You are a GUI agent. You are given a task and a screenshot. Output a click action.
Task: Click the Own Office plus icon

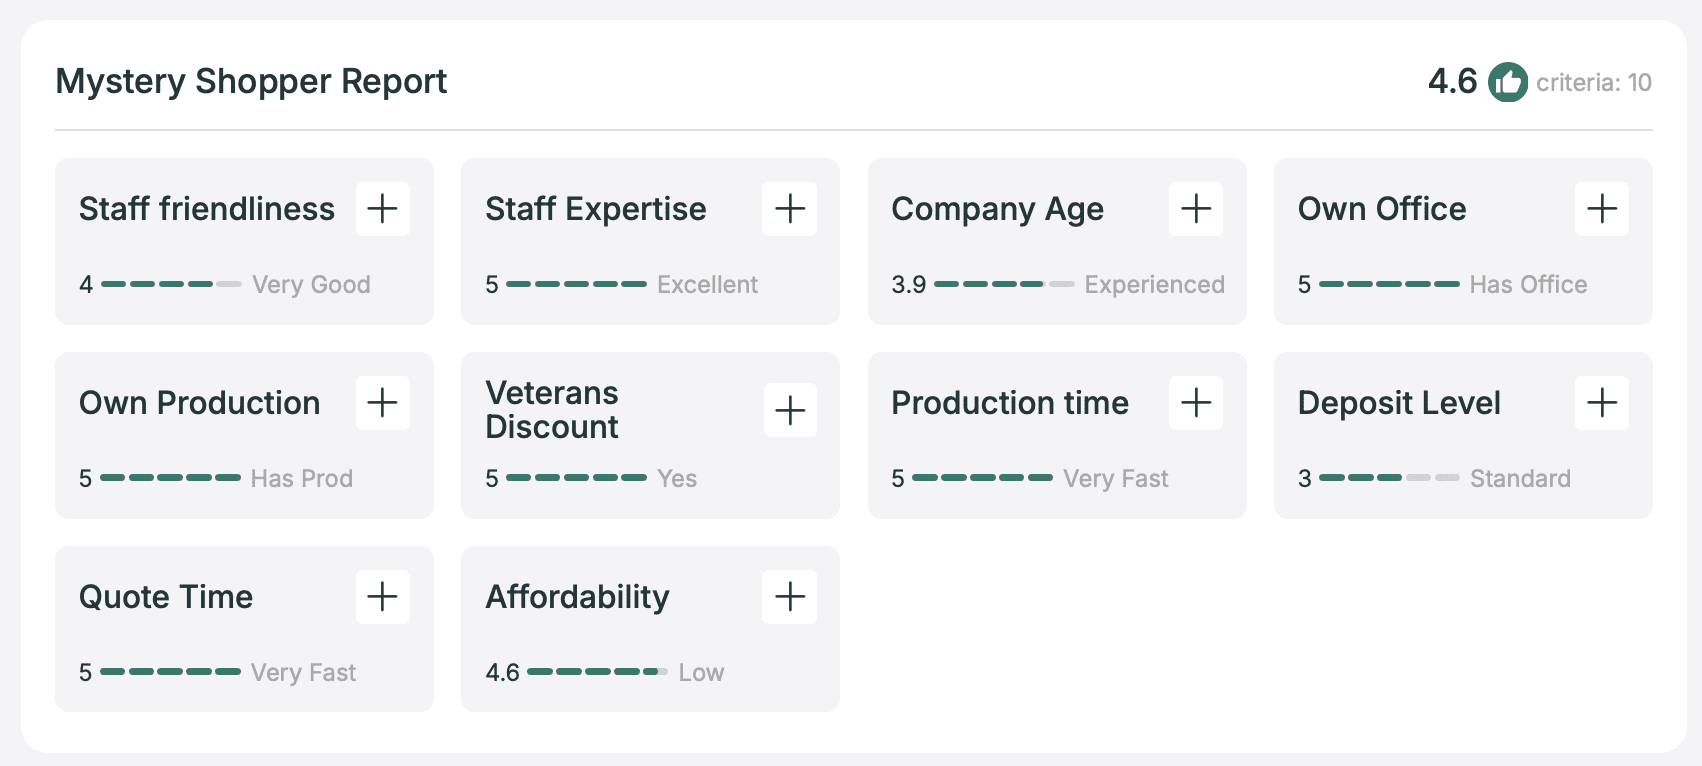1601,209
